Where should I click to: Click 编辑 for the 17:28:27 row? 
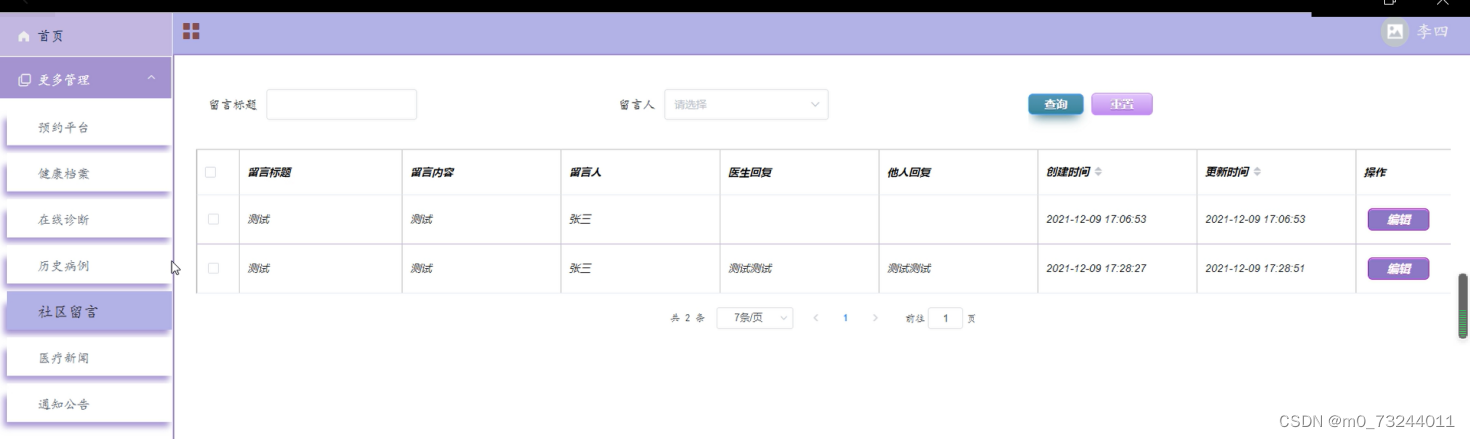(x=1398, y=268)
